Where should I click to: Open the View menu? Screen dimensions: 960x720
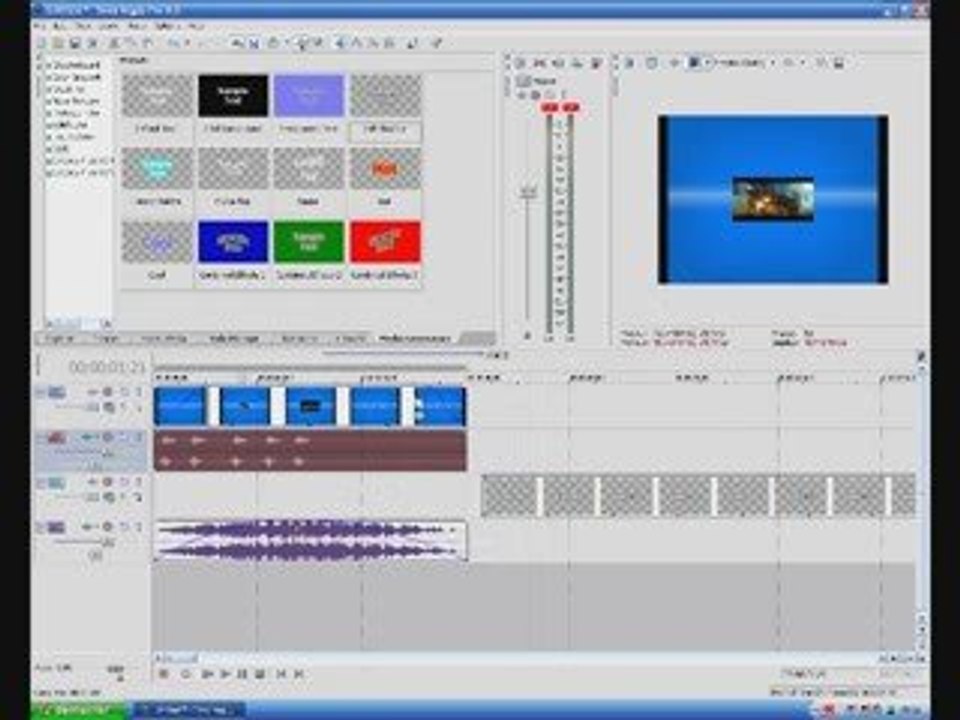point(83,27)
